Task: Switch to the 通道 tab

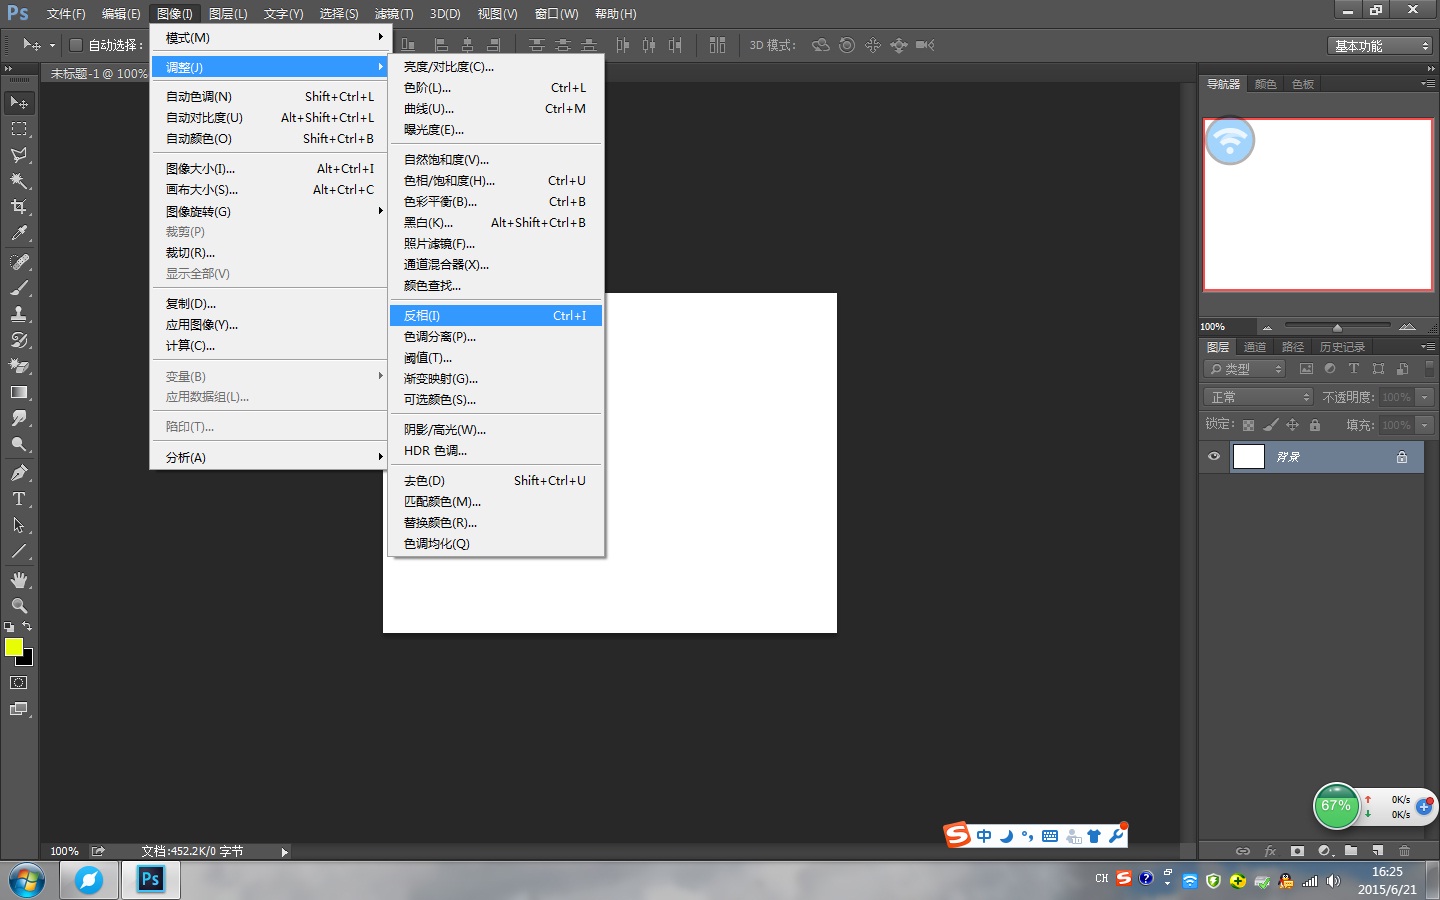Action: point(1255,347)
